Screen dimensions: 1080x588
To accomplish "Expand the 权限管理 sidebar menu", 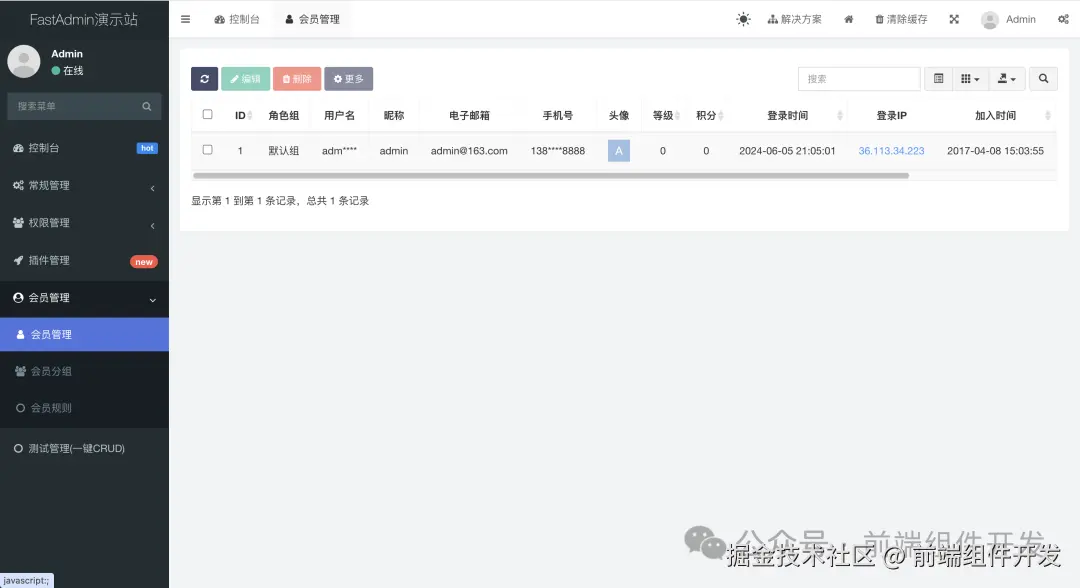I will [x=84, y=222].
